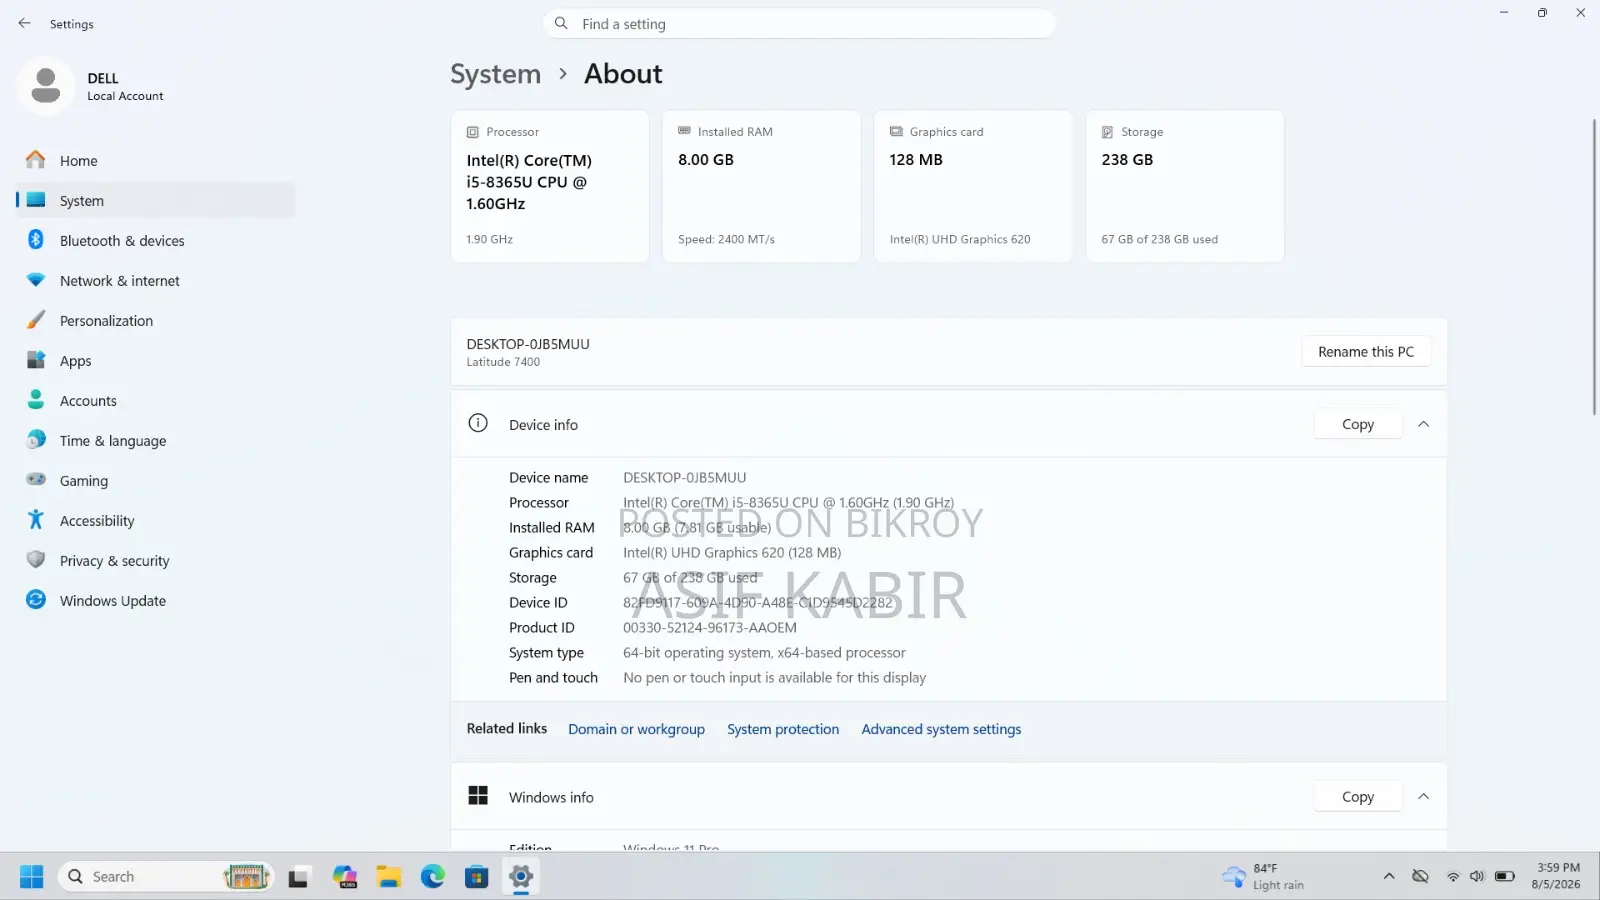Switch to Windows Update settings

[155, 601]
